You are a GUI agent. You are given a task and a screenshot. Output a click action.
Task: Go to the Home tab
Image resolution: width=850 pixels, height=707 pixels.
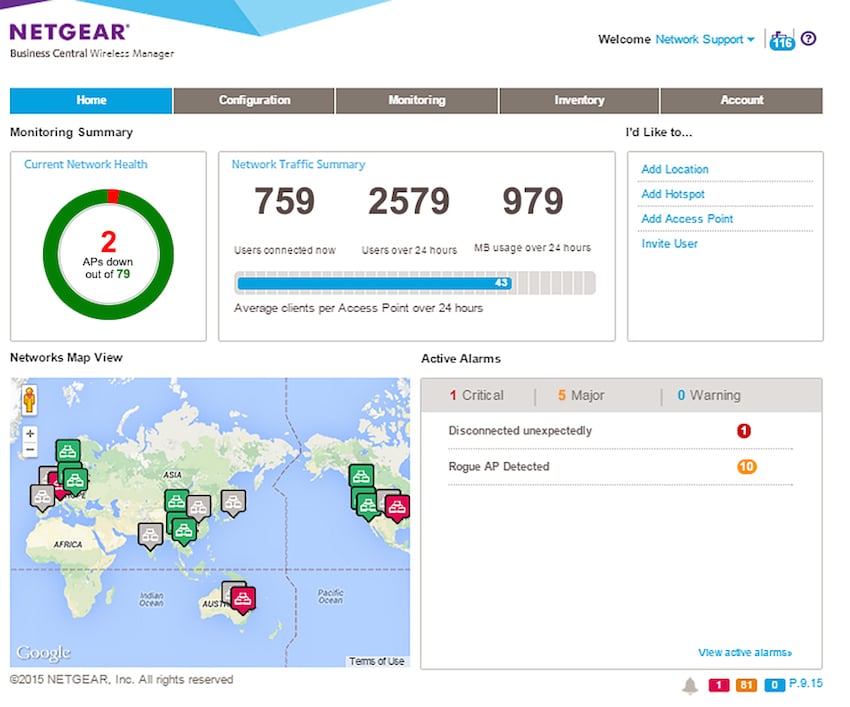pyautogui.click(x=91, y=100)
